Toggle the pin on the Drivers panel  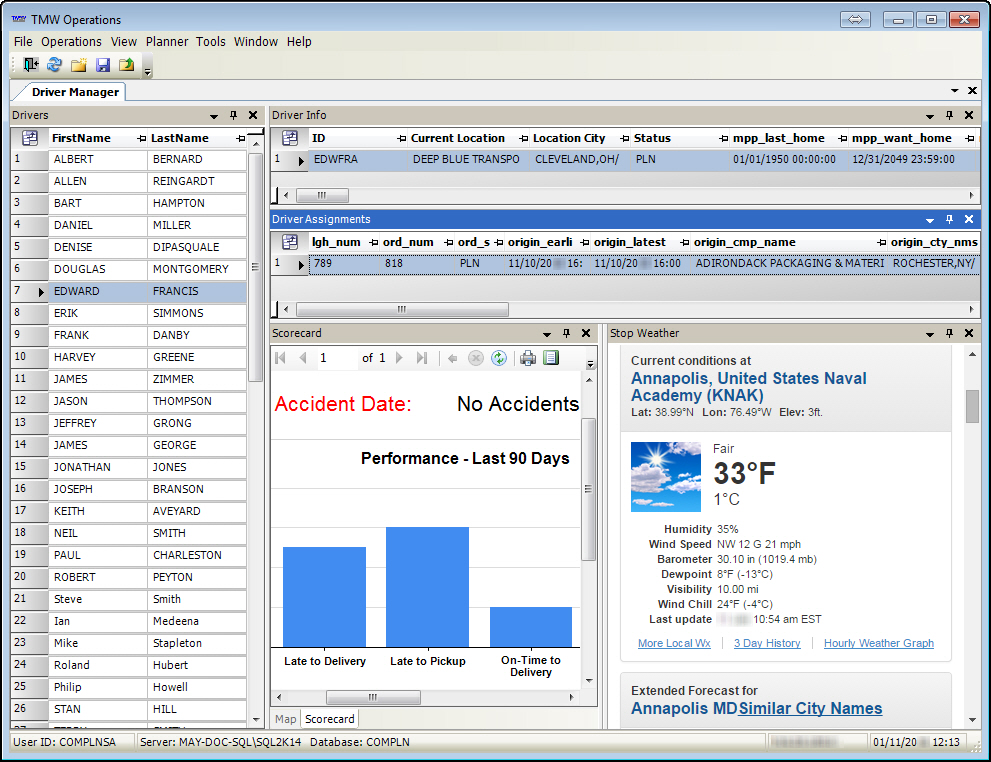click(x=233, y=115)
